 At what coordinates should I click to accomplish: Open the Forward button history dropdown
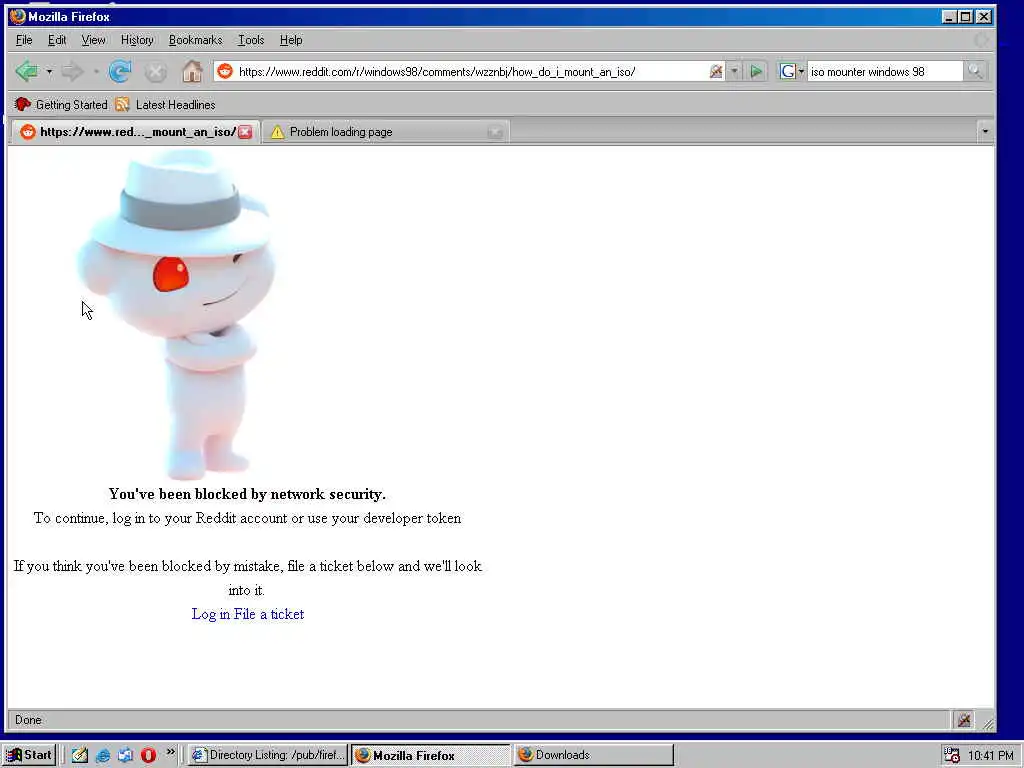(96, 71)
